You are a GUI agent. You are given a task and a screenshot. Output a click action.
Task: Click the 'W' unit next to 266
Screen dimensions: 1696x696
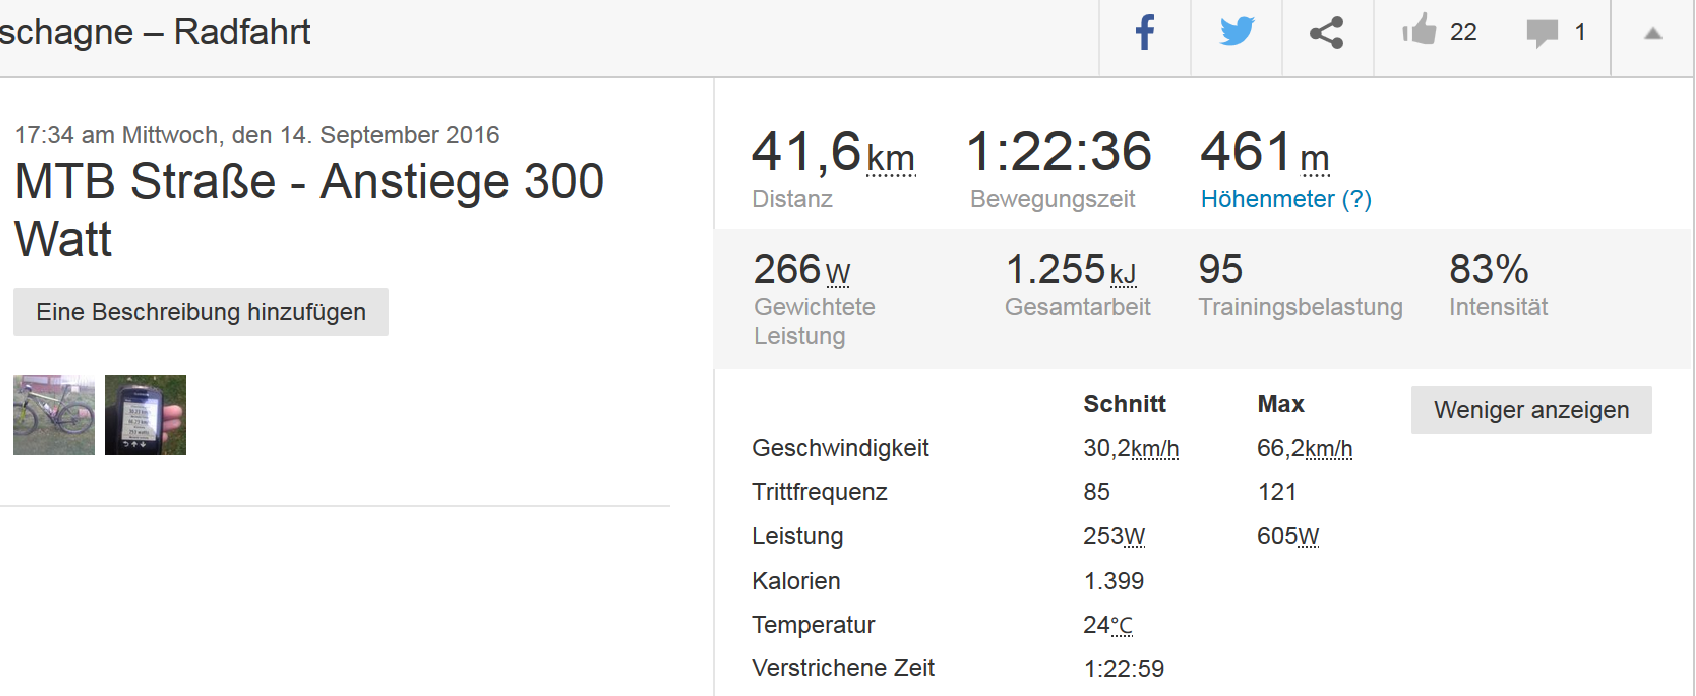coord(838,274)
